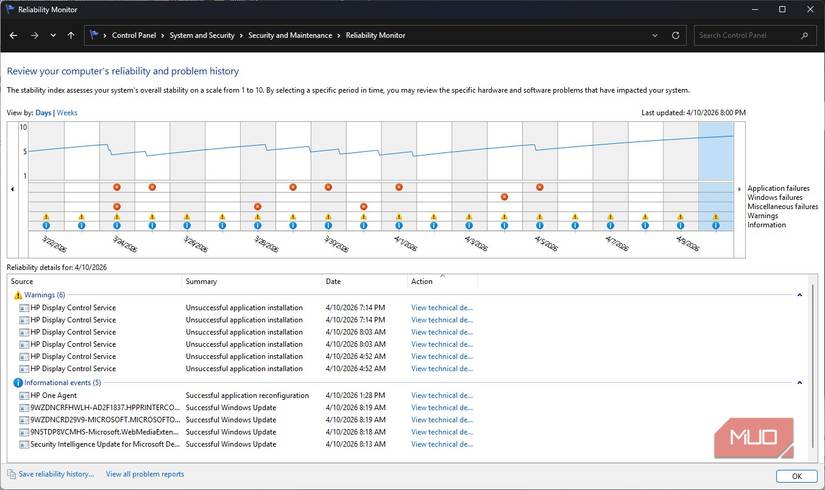
Task: Open Security and Maintenance breadcrumb
Action: [290, 35]
